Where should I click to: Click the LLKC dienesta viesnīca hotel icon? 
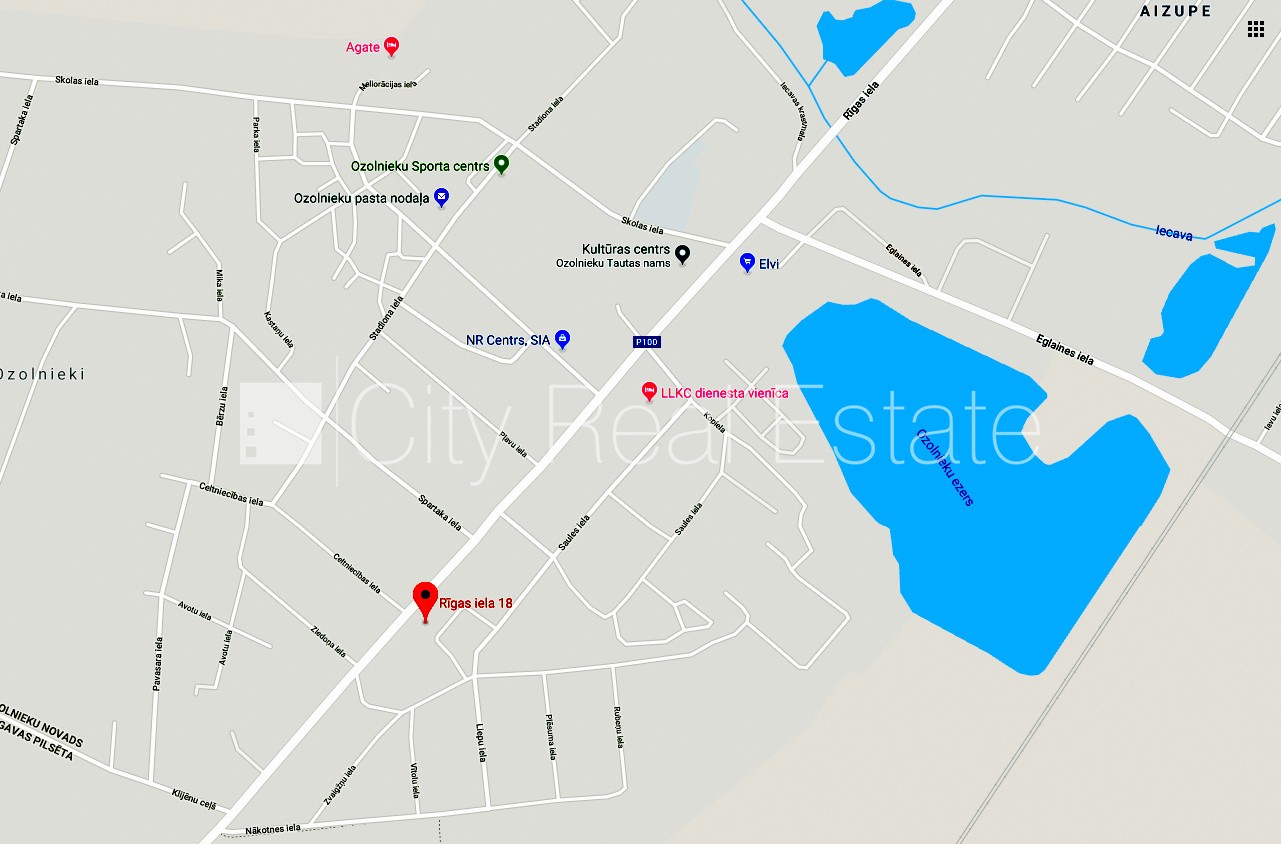click(649, 392)
